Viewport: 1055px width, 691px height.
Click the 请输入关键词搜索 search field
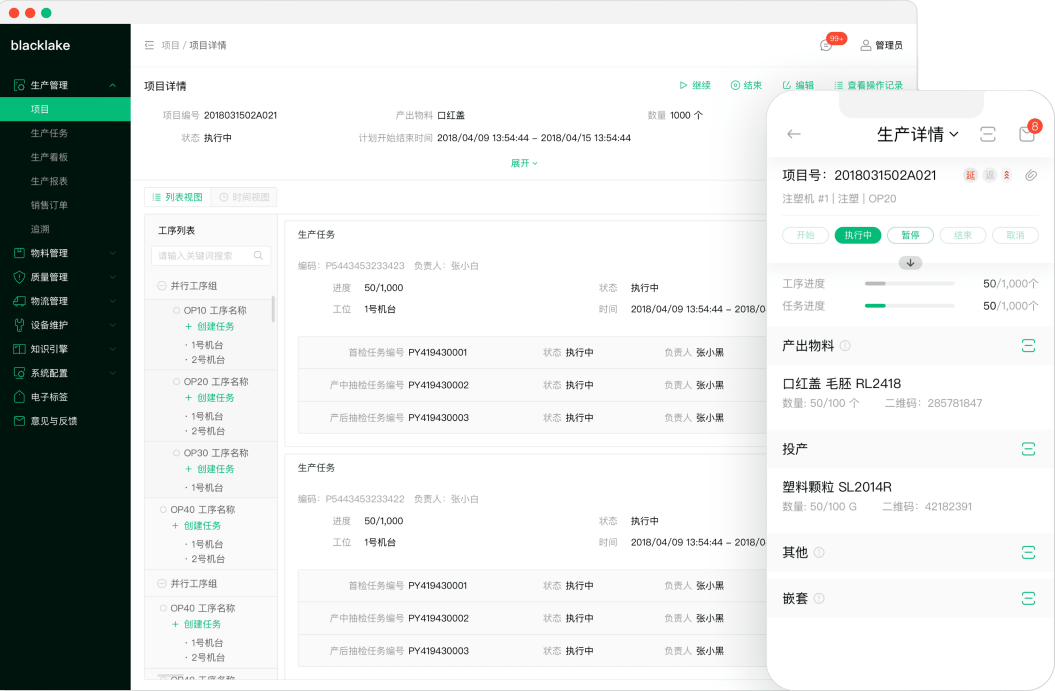coord(211,256)
